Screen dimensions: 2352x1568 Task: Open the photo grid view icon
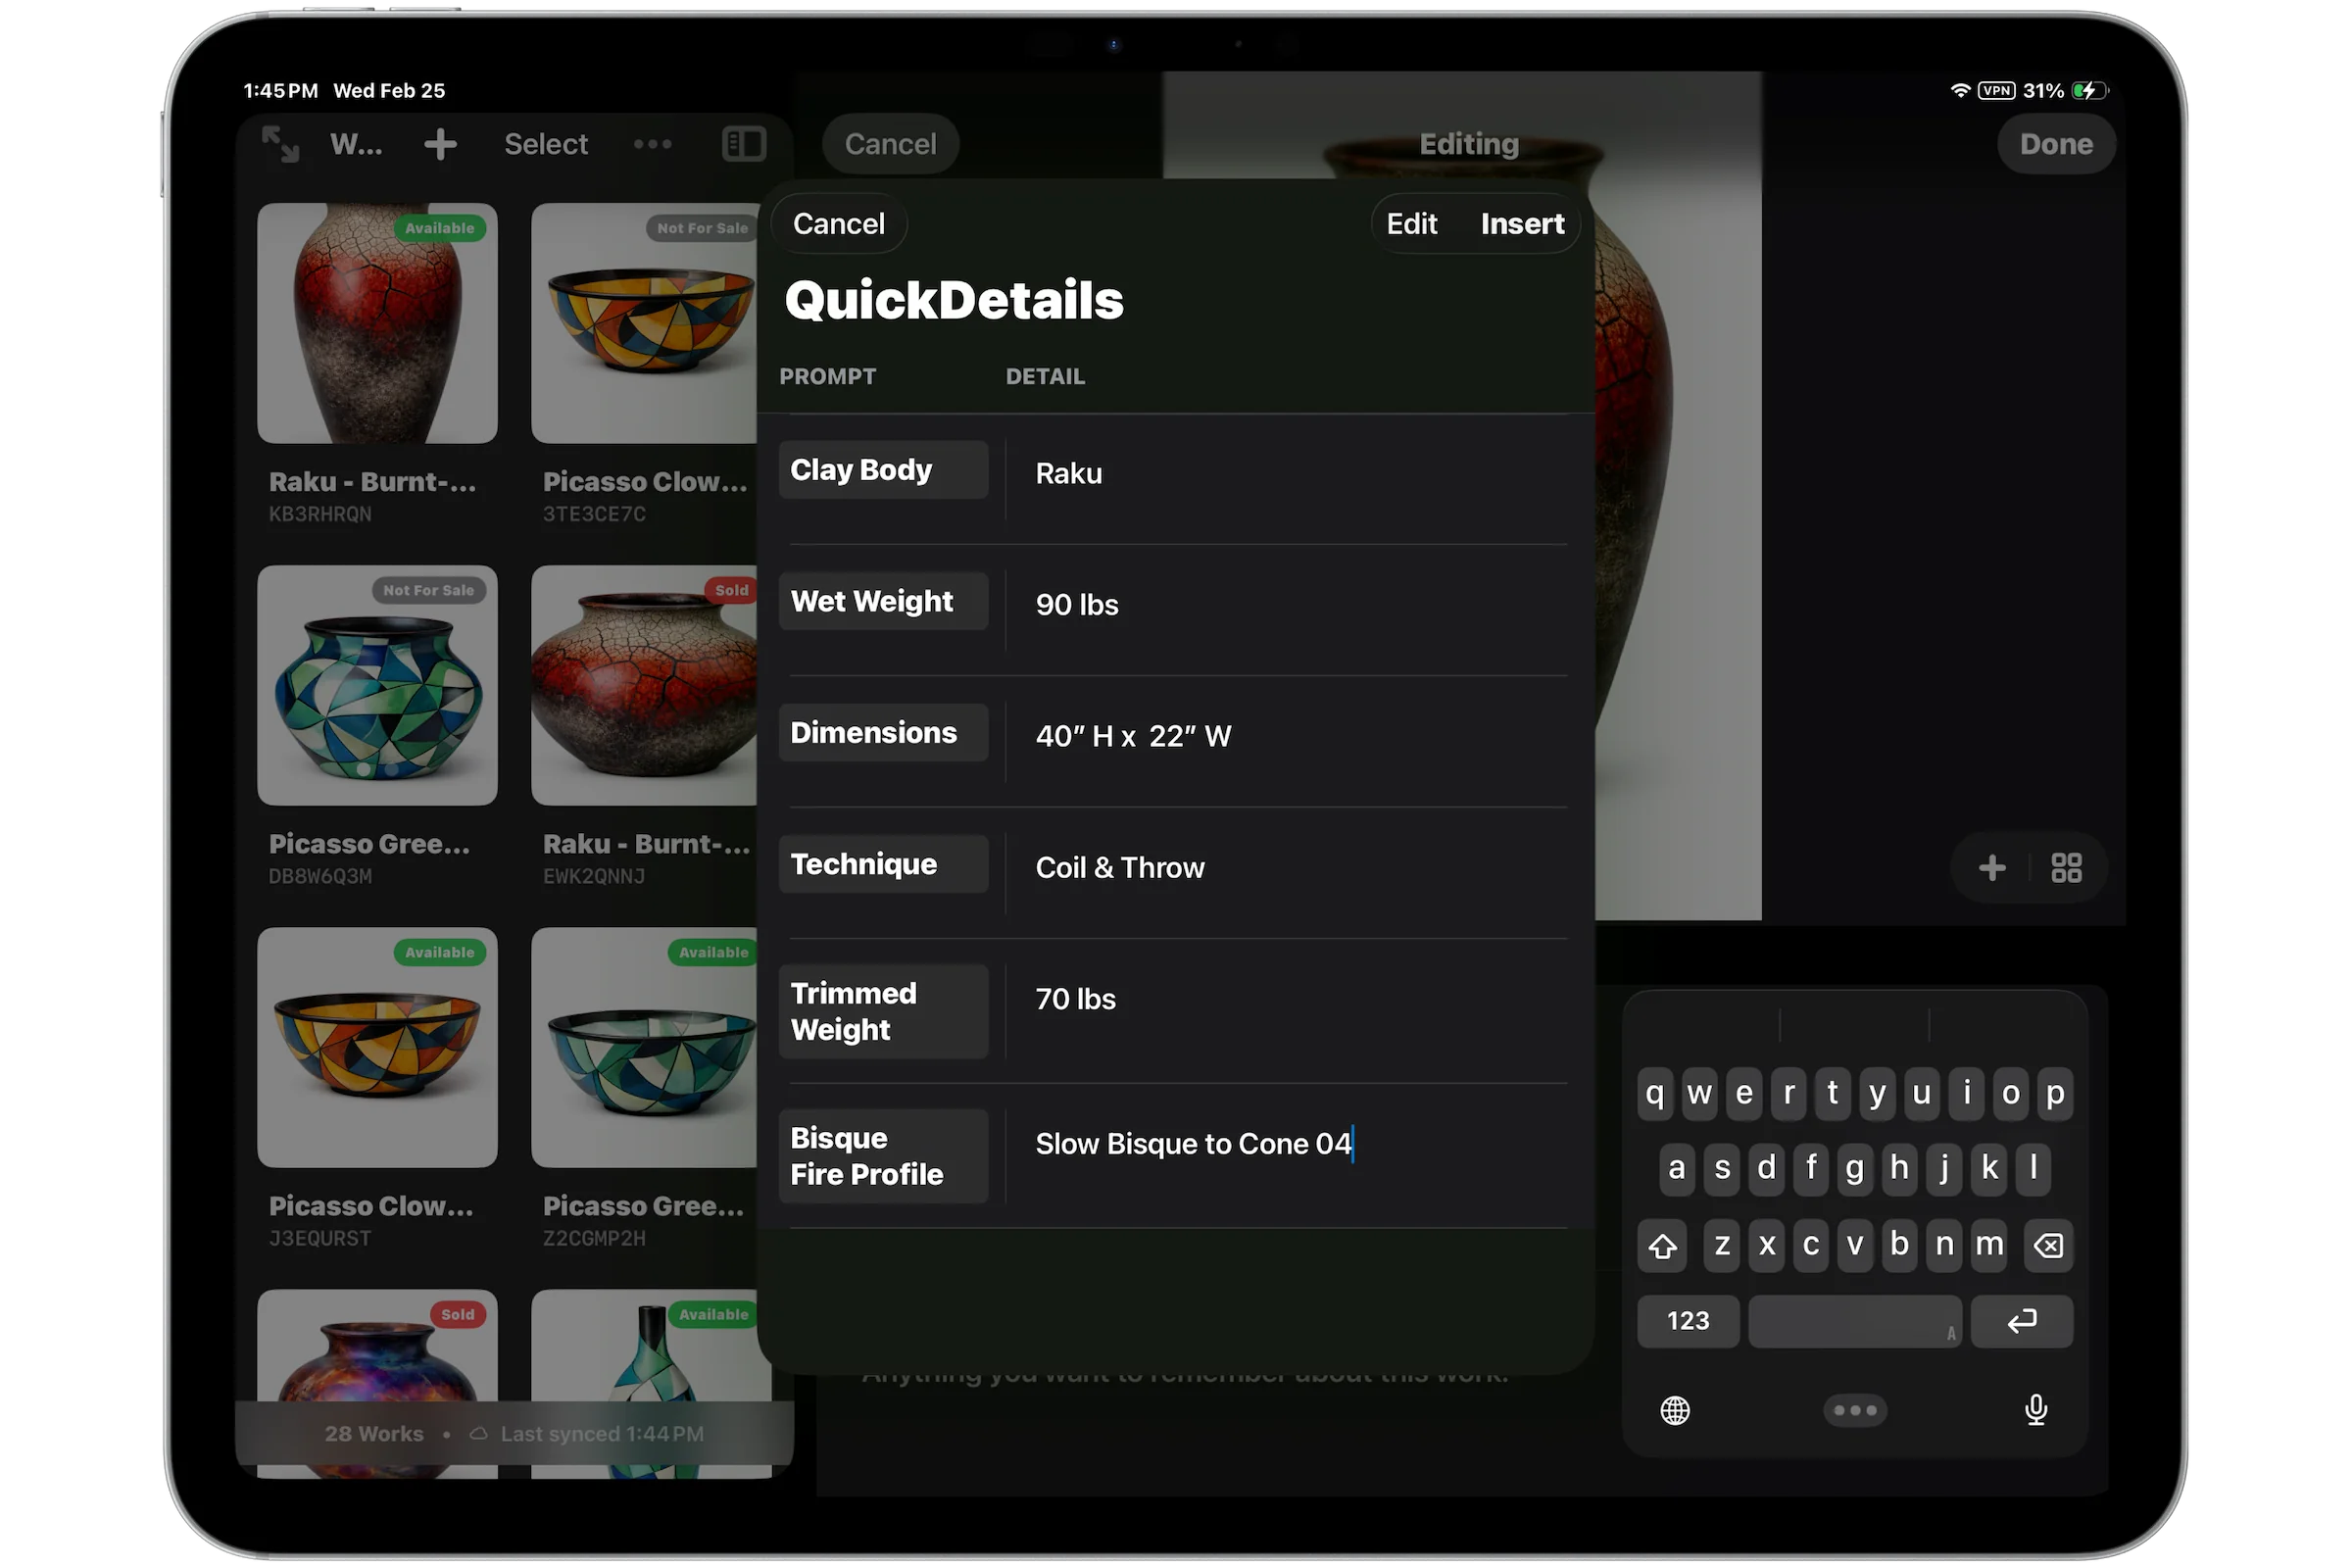pos(2066,868)
